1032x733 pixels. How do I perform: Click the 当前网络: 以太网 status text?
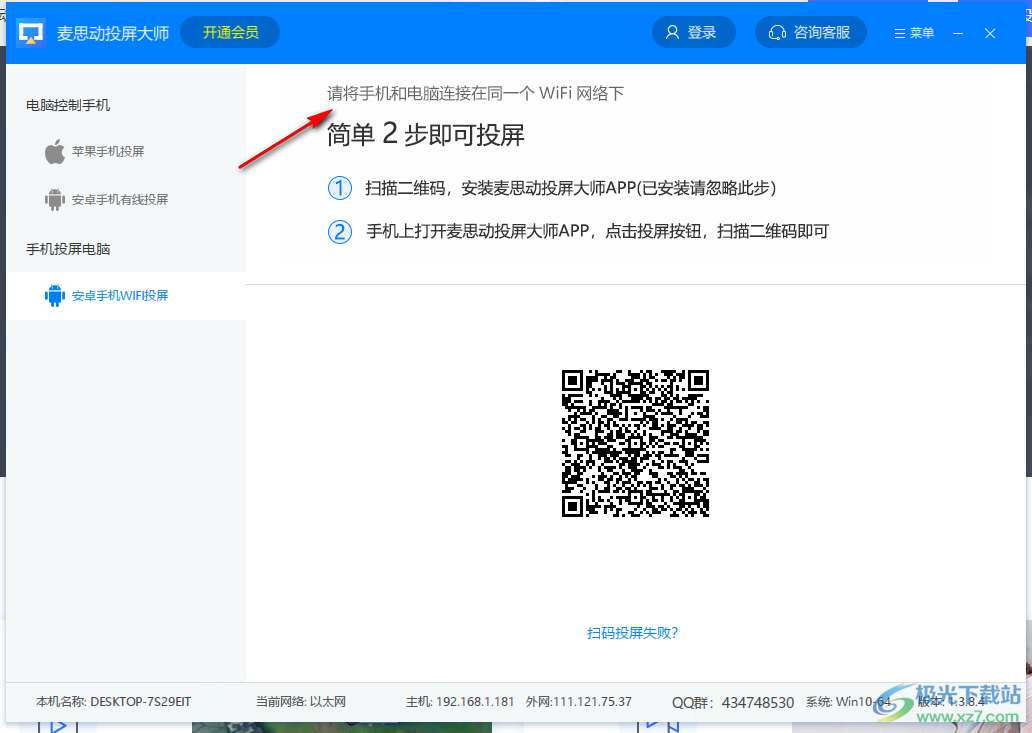click(301, 702)
